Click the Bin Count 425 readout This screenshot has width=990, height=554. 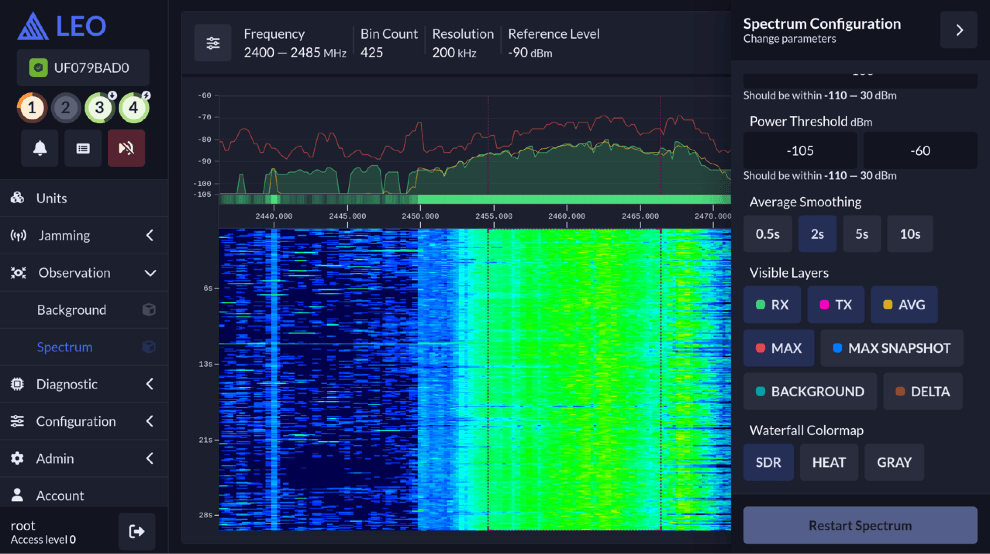tap(389, 43)
